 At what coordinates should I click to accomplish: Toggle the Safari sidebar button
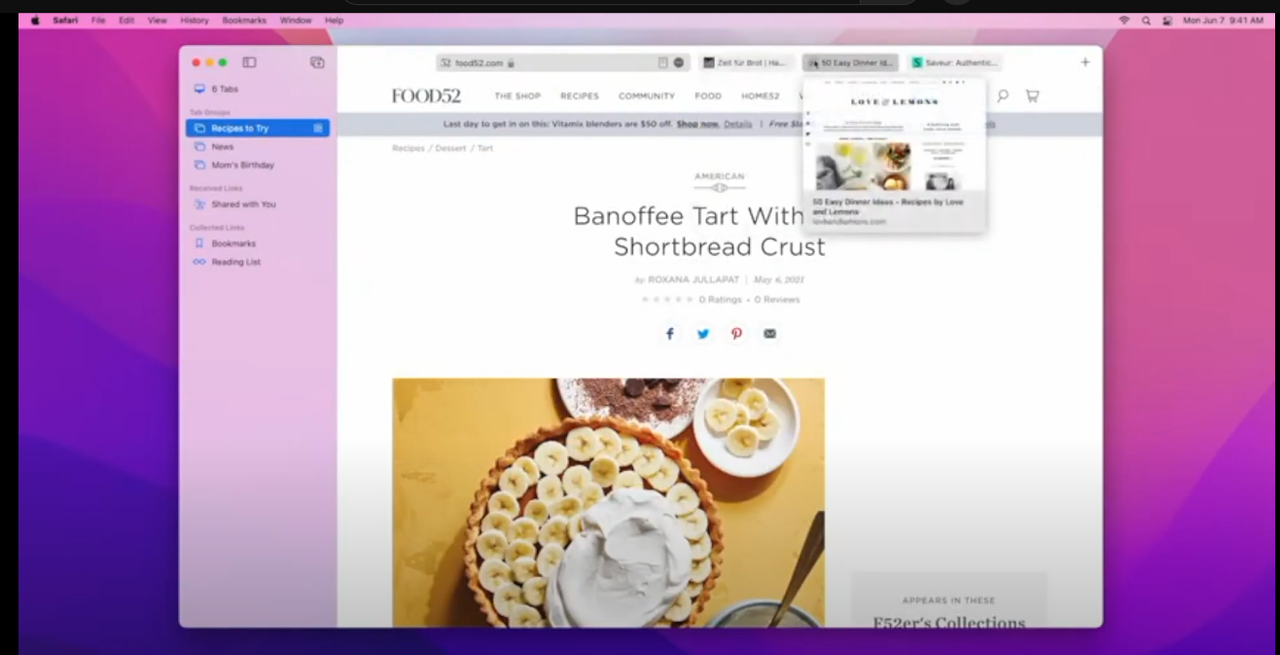point(249,62)
